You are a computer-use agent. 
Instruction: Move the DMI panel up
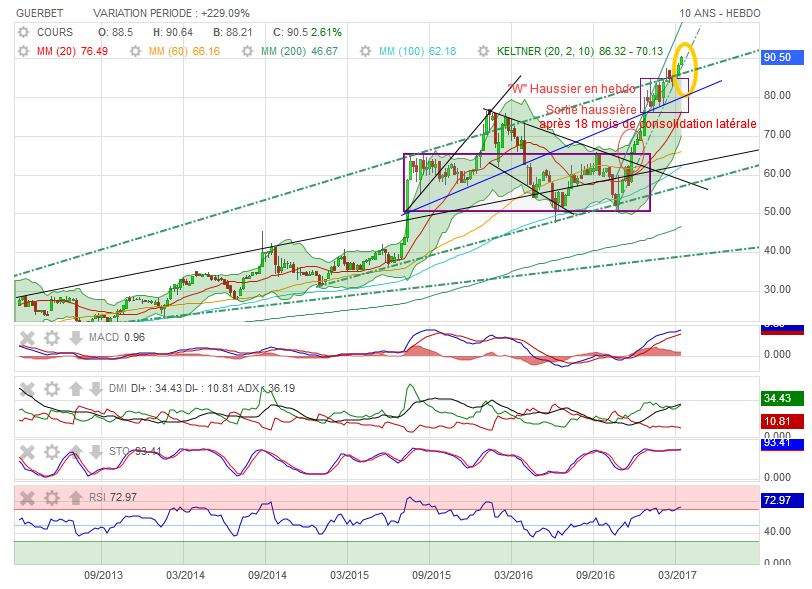point(76,389)
